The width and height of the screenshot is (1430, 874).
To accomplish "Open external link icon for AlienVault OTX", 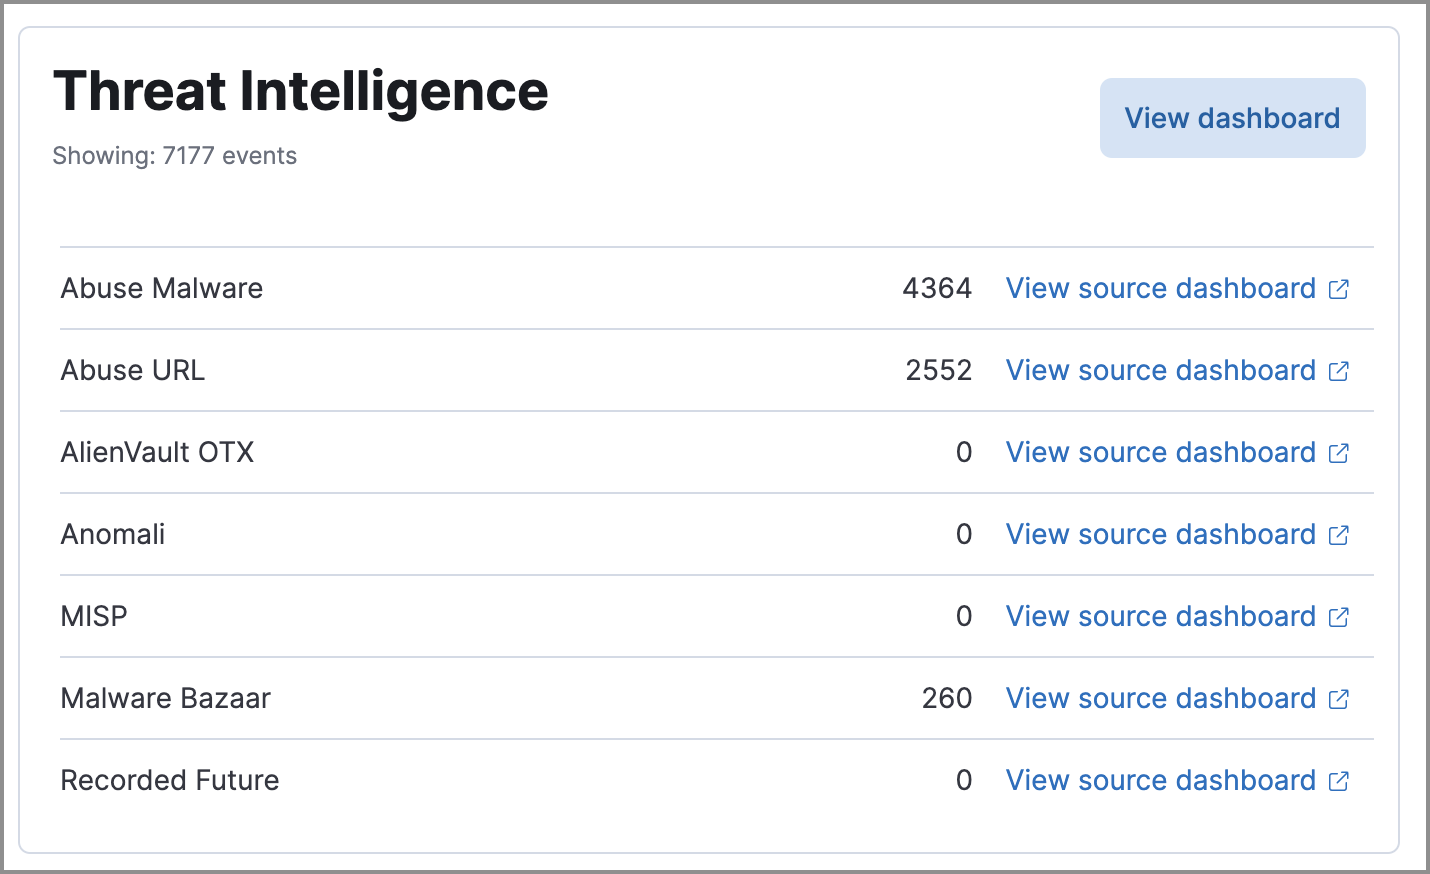I will [1339, 453].
